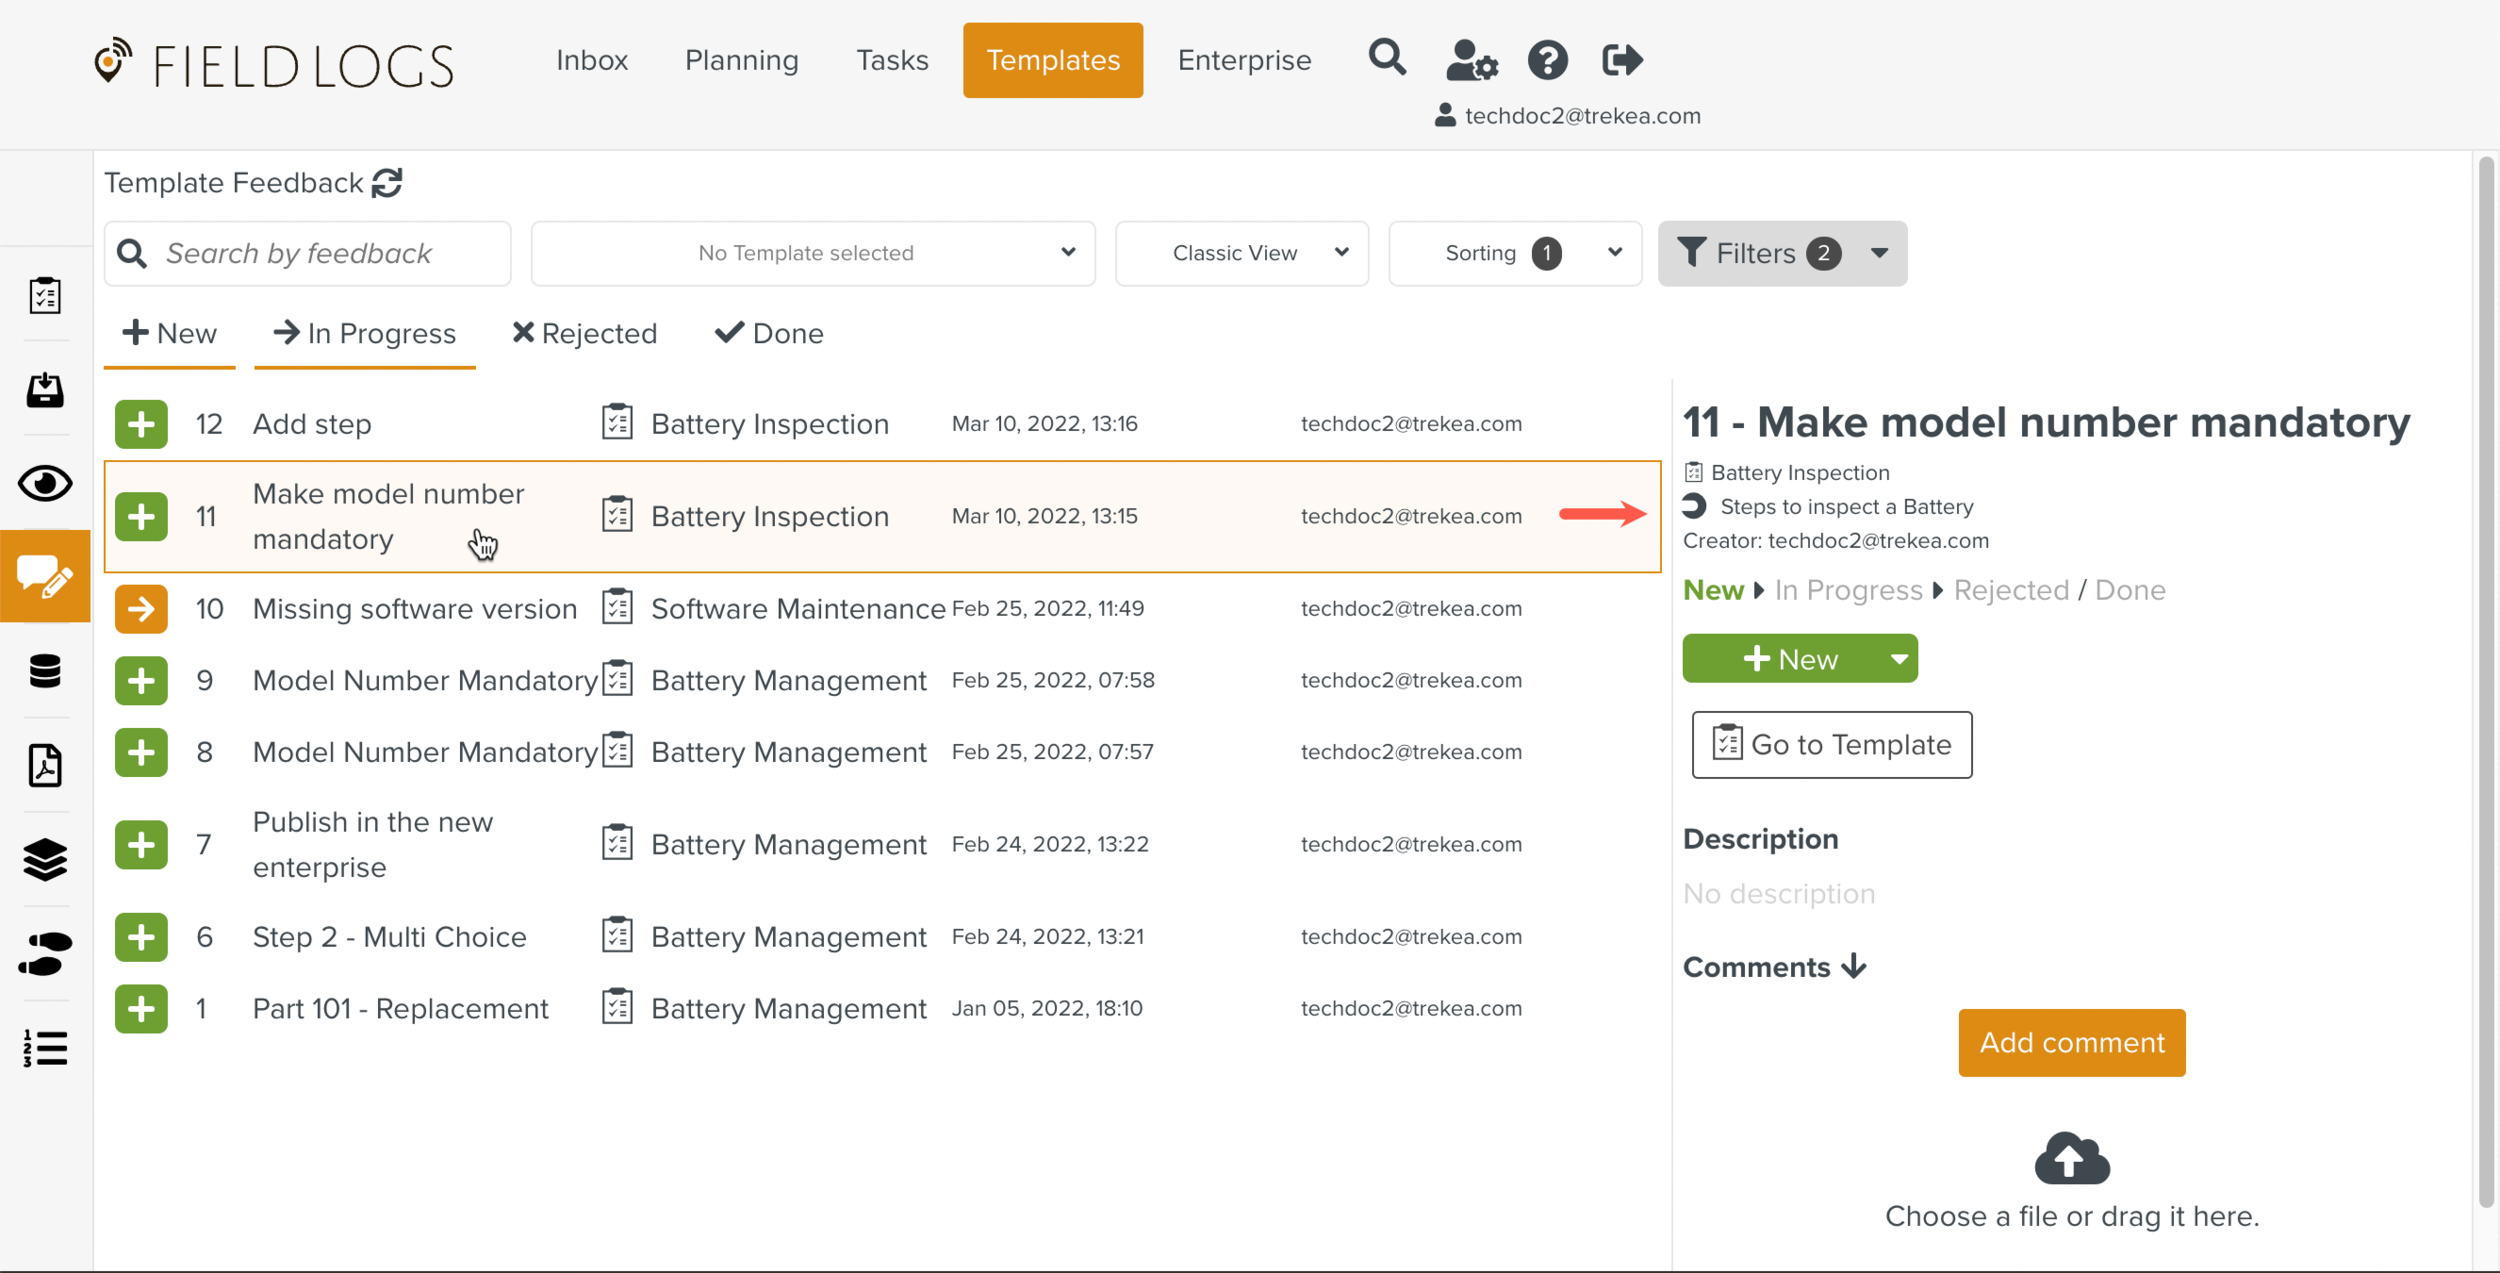The image size is (2500, 1273).
Task: Click the logout icon in header
Action: point(1621,60)
